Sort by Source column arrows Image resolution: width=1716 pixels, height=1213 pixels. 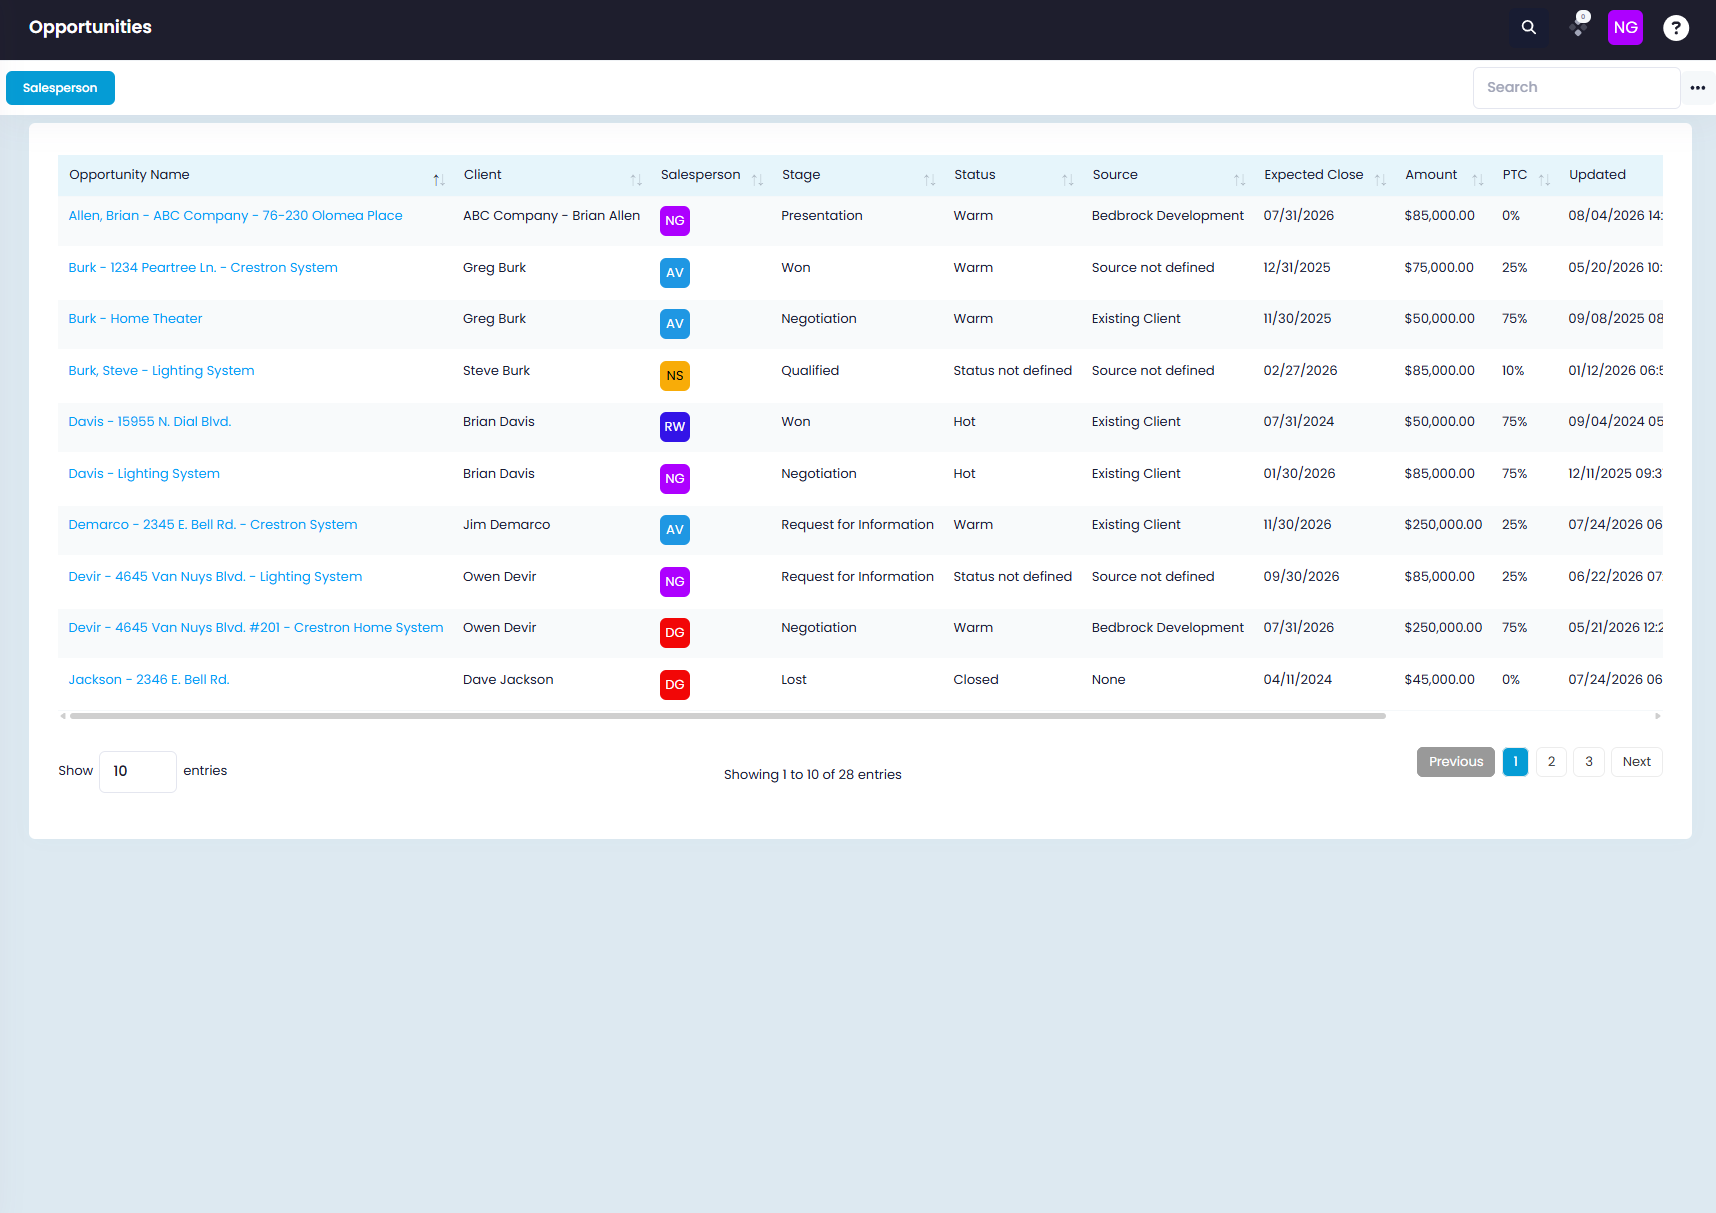pyautogui.click(x=1239, y=180)
